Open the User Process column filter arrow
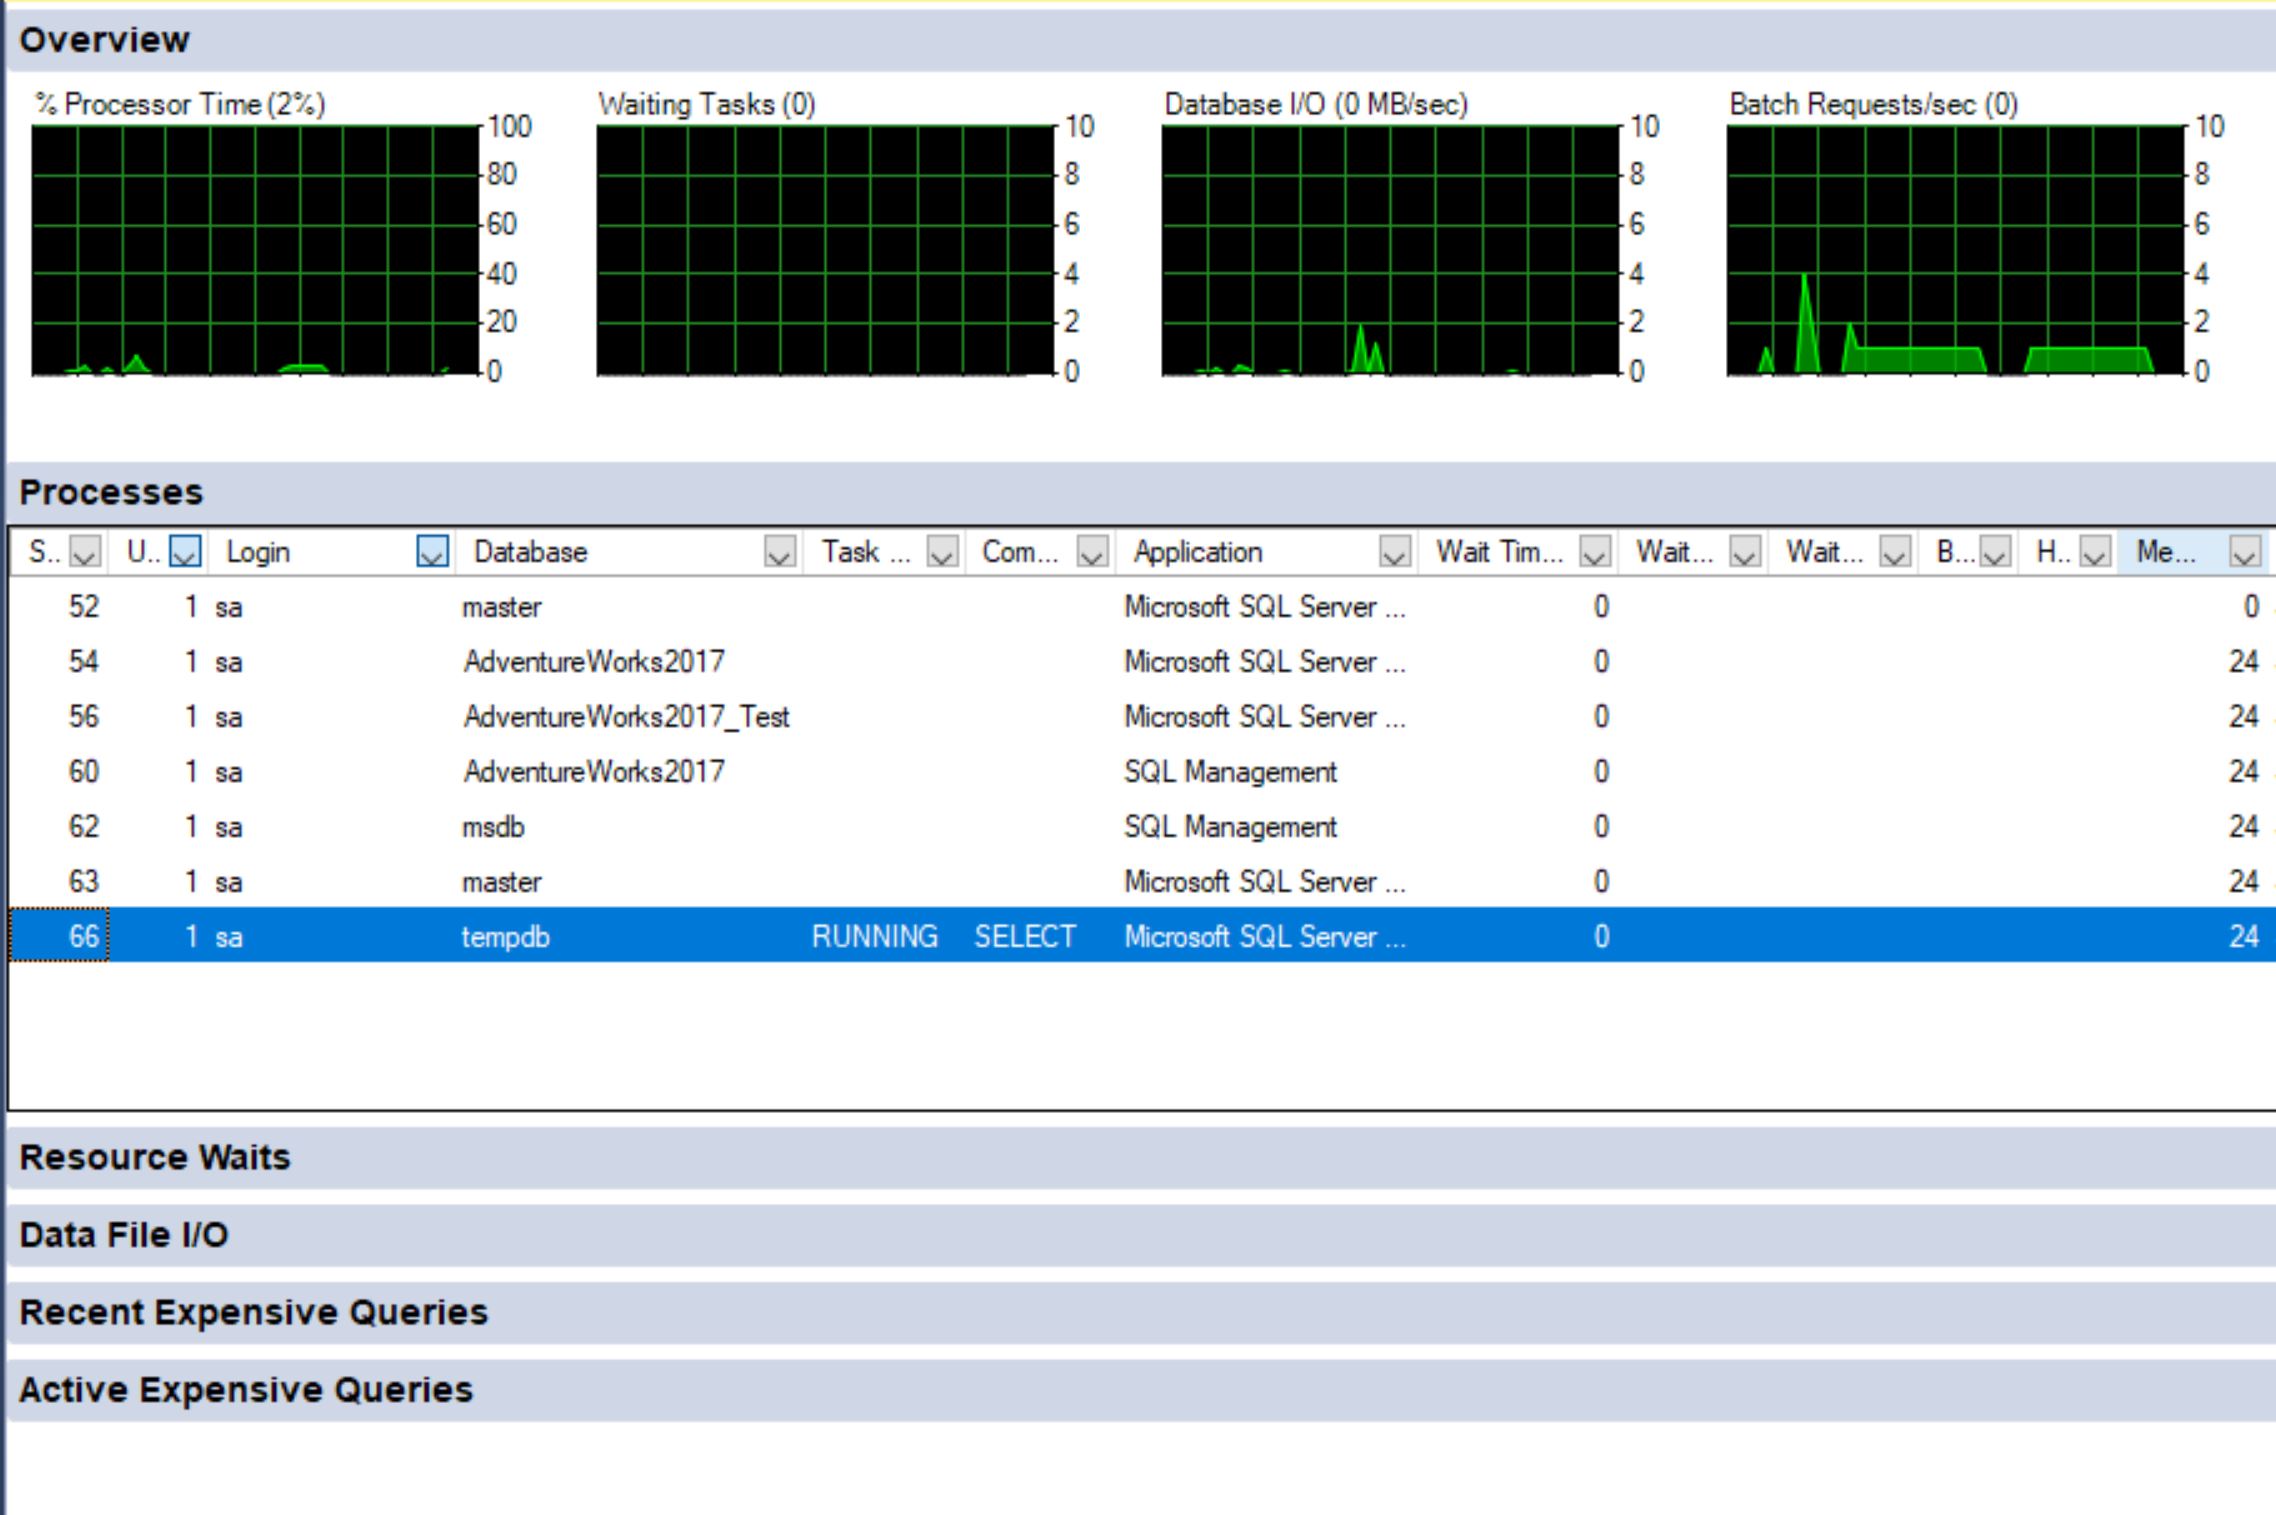This screenshot has height=1515, width=2276. pos(186,552)
